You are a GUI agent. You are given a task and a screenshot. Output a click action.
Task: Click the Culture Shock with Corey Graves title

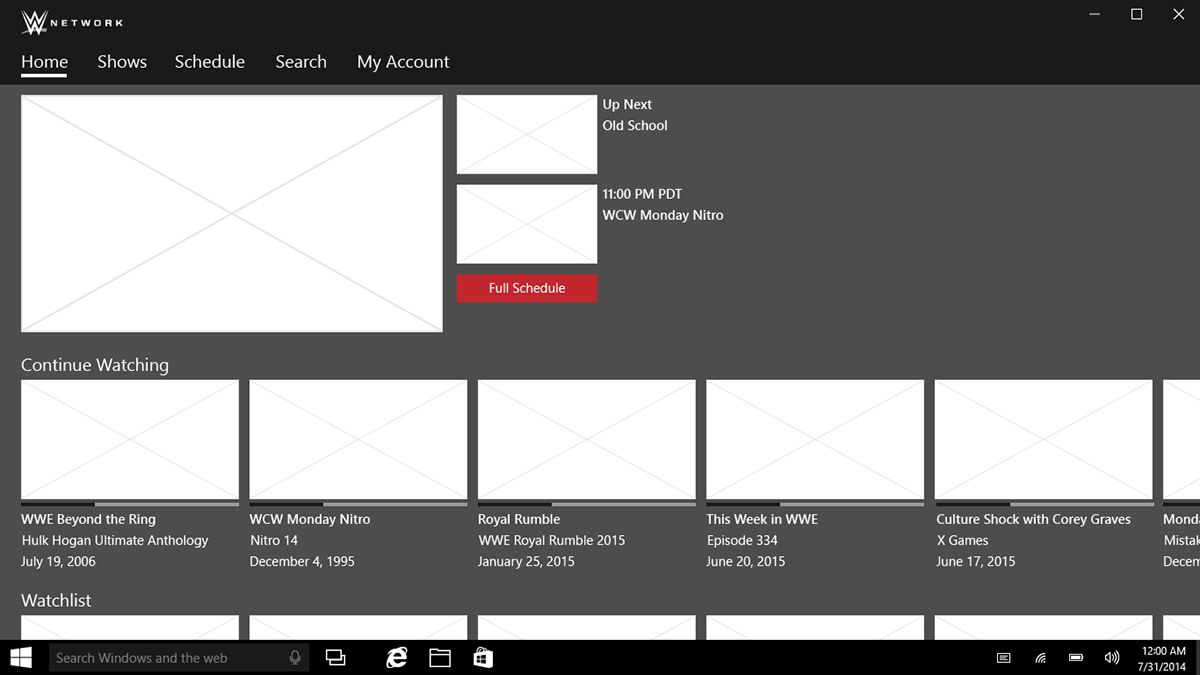[x=1034, y=519]
